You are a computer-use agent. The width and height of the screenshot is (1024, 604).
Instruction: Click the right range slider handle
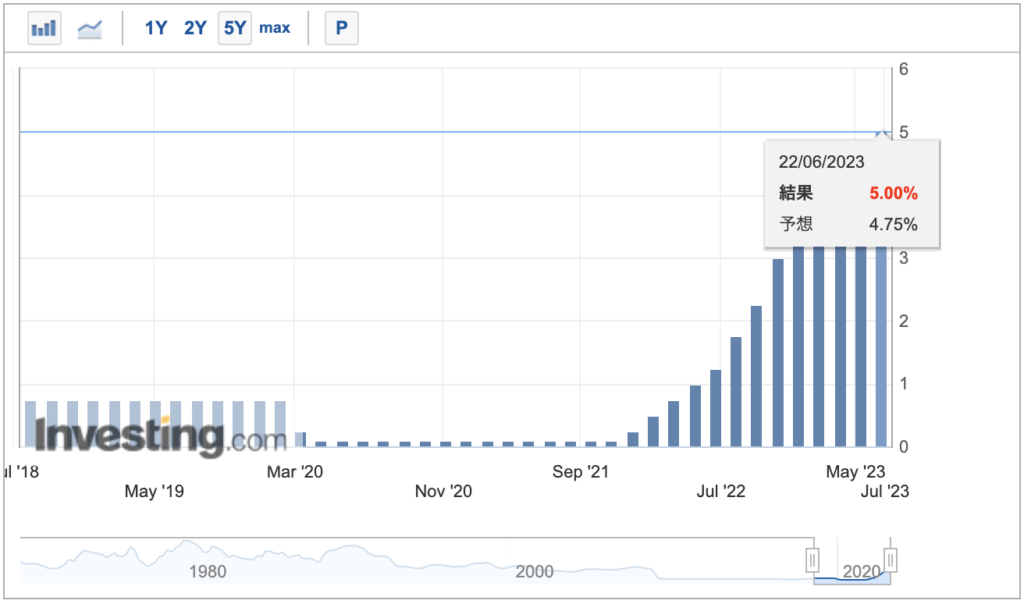point(890,560)
